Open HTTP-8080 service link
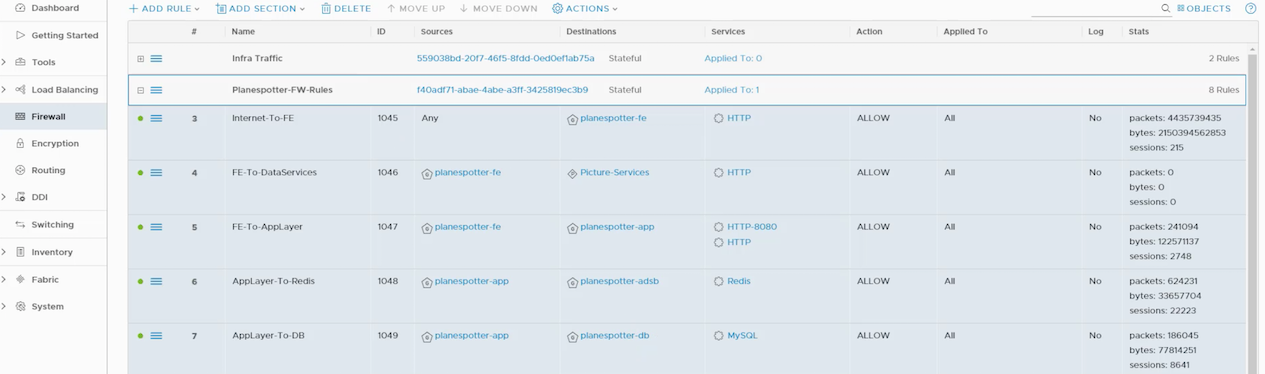The height and width of the screenshot is (374, 1265). coord(752,226)
